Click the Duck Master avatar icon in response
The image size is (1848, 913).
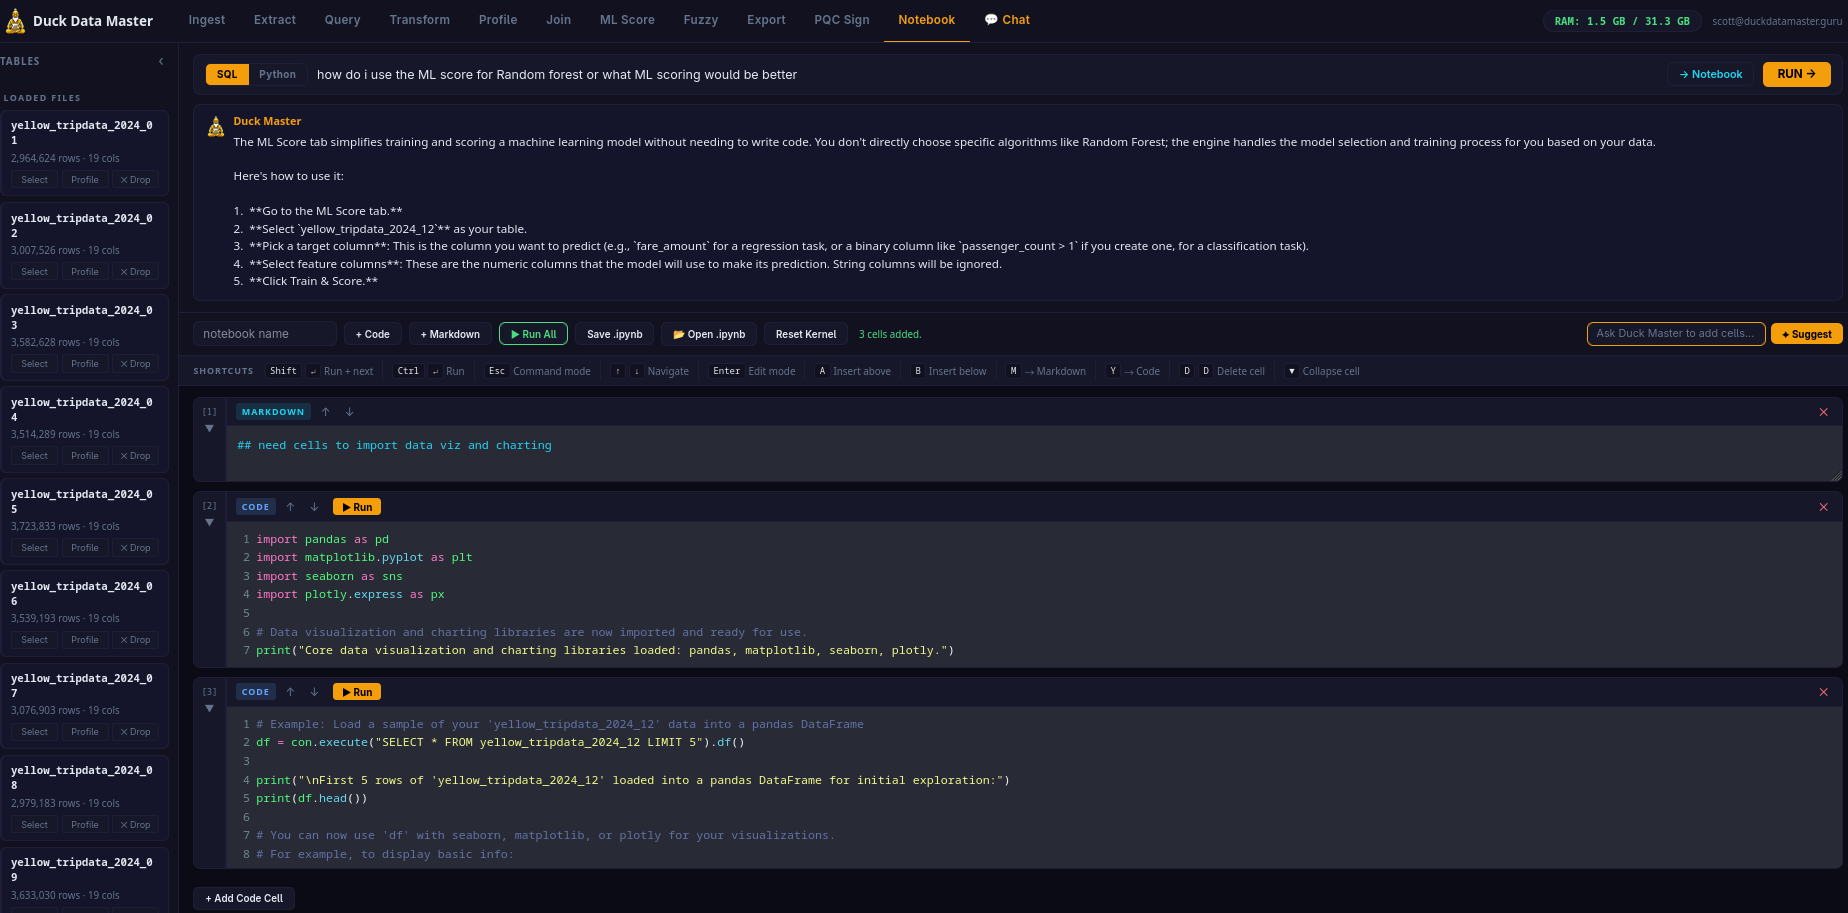(x=216, y=127)
